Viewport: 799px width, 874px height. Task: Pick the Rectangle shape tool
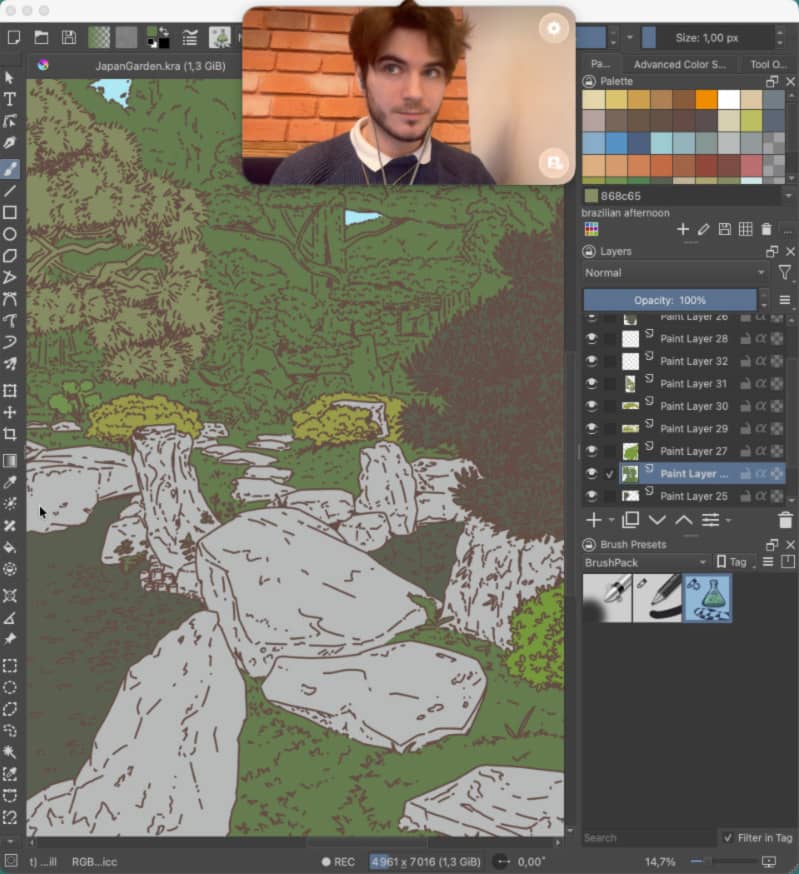(x=10, y=212)
